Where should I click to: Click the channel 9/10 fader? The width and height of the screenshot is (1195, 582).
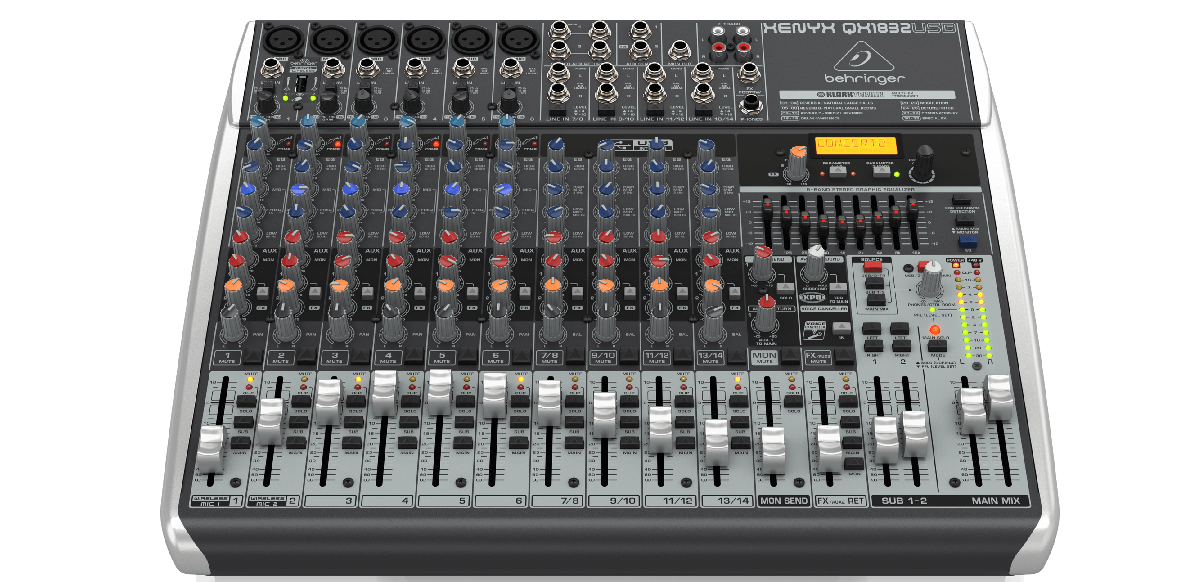point(604,414)
